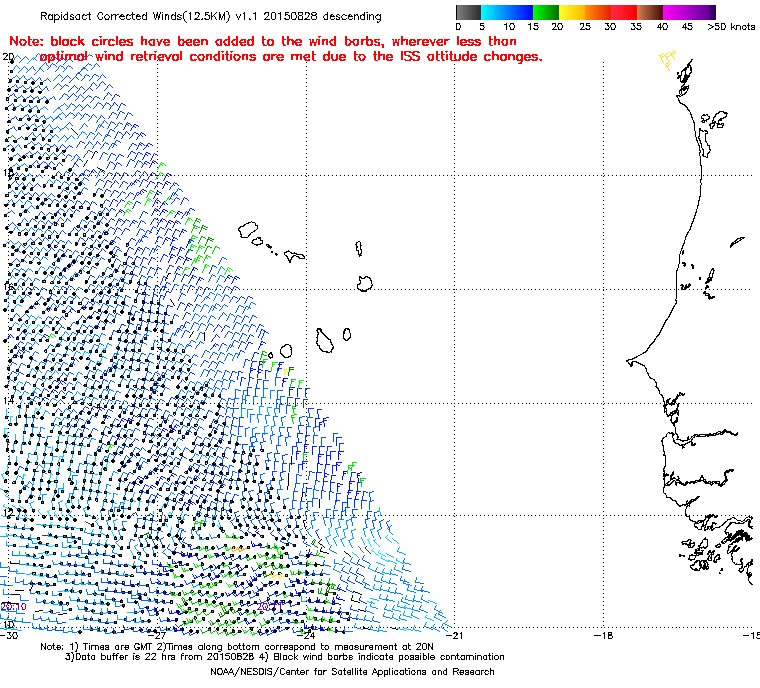The width and height of the screenshot is (760, 688).
Task: Click the latitude label '14'
Action: click(8, 400)
